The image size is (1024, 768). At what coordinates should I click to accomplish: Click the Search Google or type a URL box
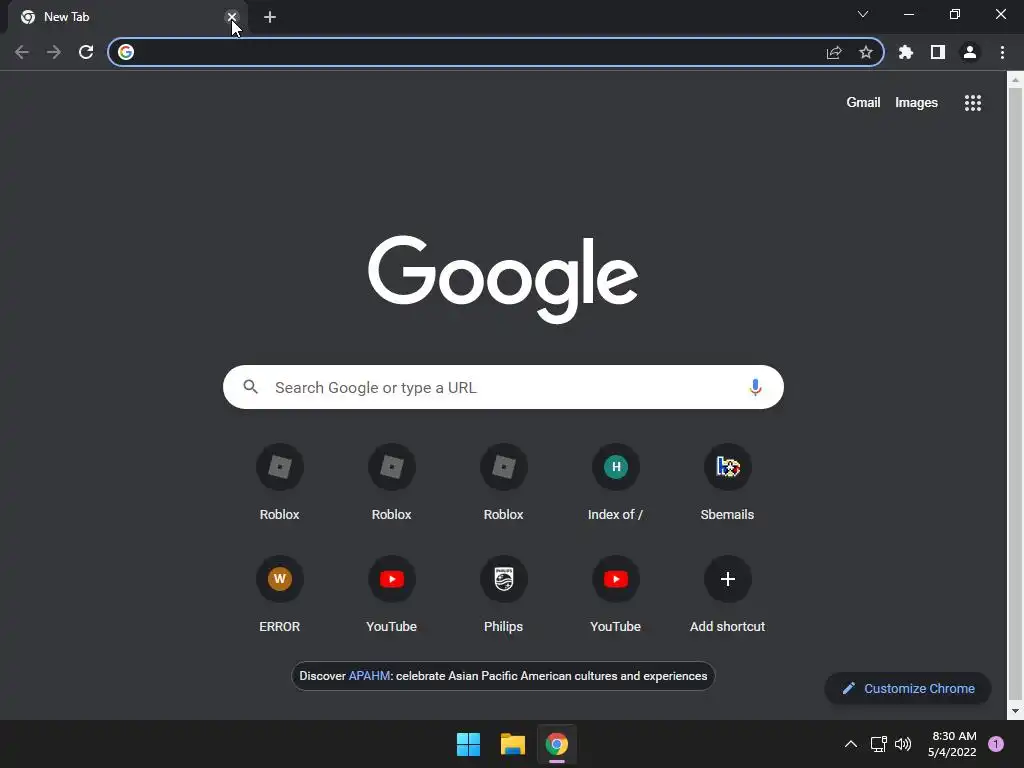coord(503,387)
